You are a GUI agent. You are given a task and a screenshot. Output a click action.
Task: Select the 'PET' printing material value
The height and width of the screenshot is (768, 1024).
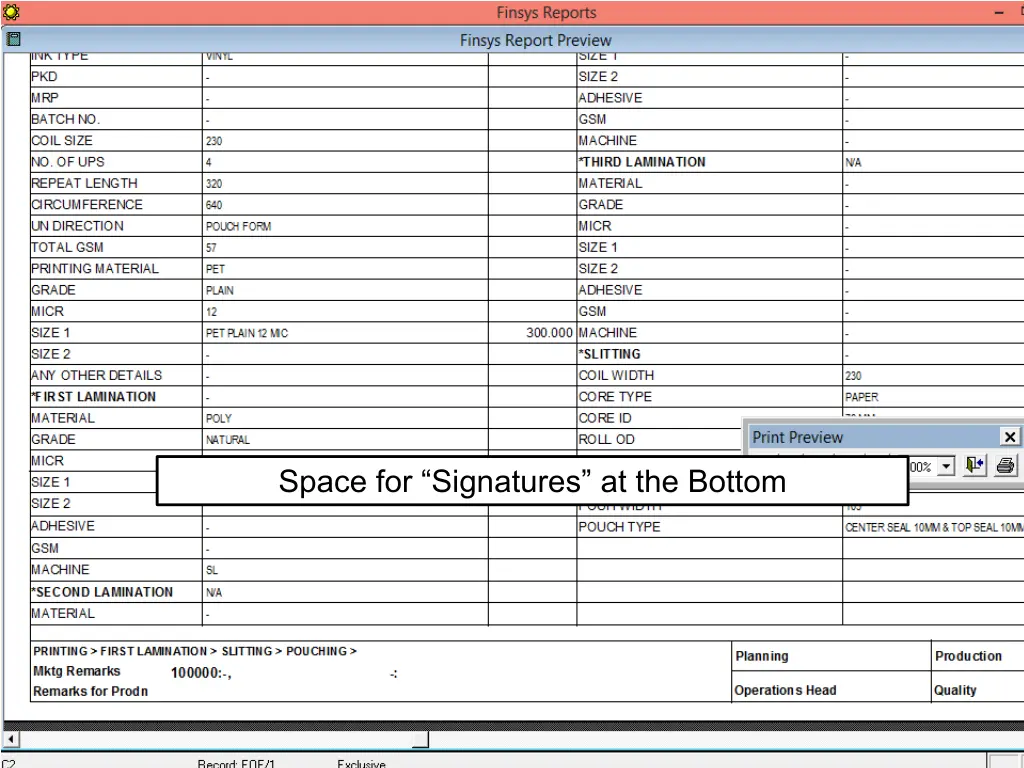pos(216,269)
